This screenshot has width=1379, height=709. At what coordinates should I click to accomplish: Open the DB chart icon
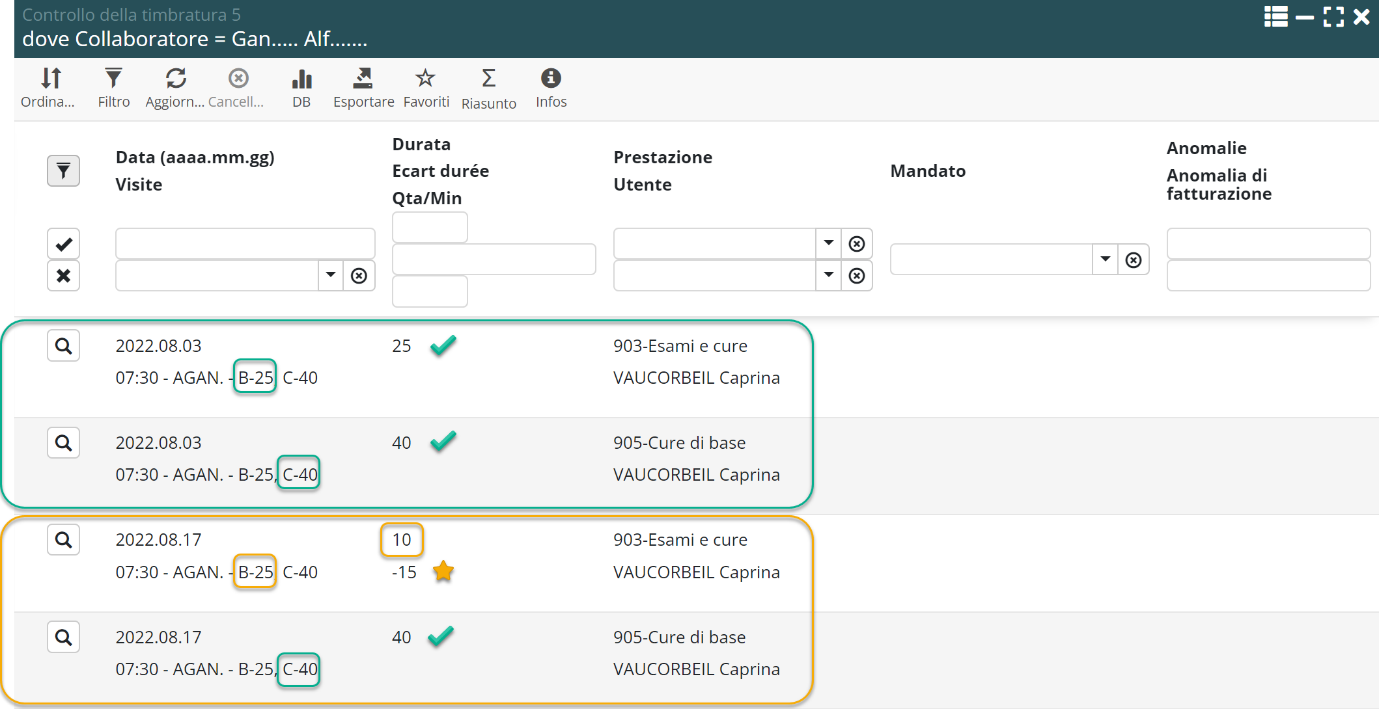301,80
